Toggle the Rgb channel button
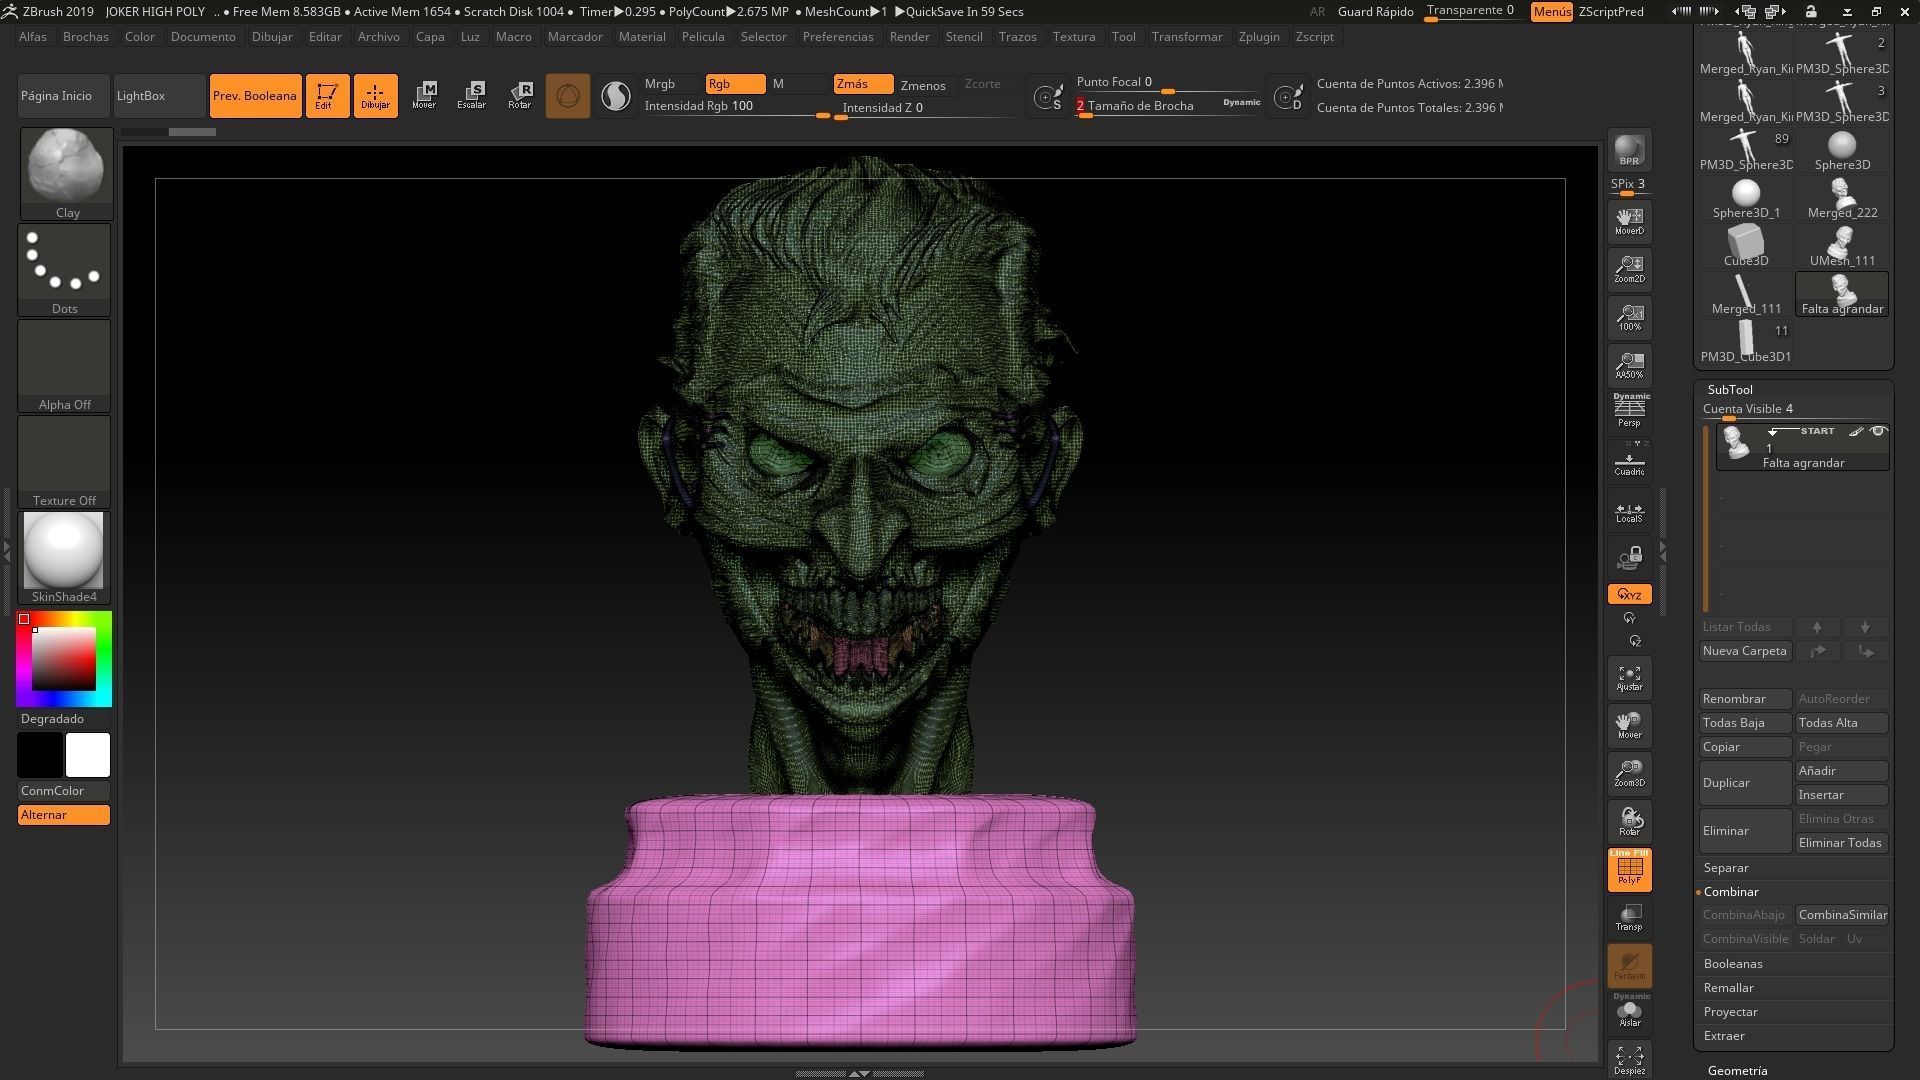This screenshot has width=1920, height=1080. tap(735, 84)
